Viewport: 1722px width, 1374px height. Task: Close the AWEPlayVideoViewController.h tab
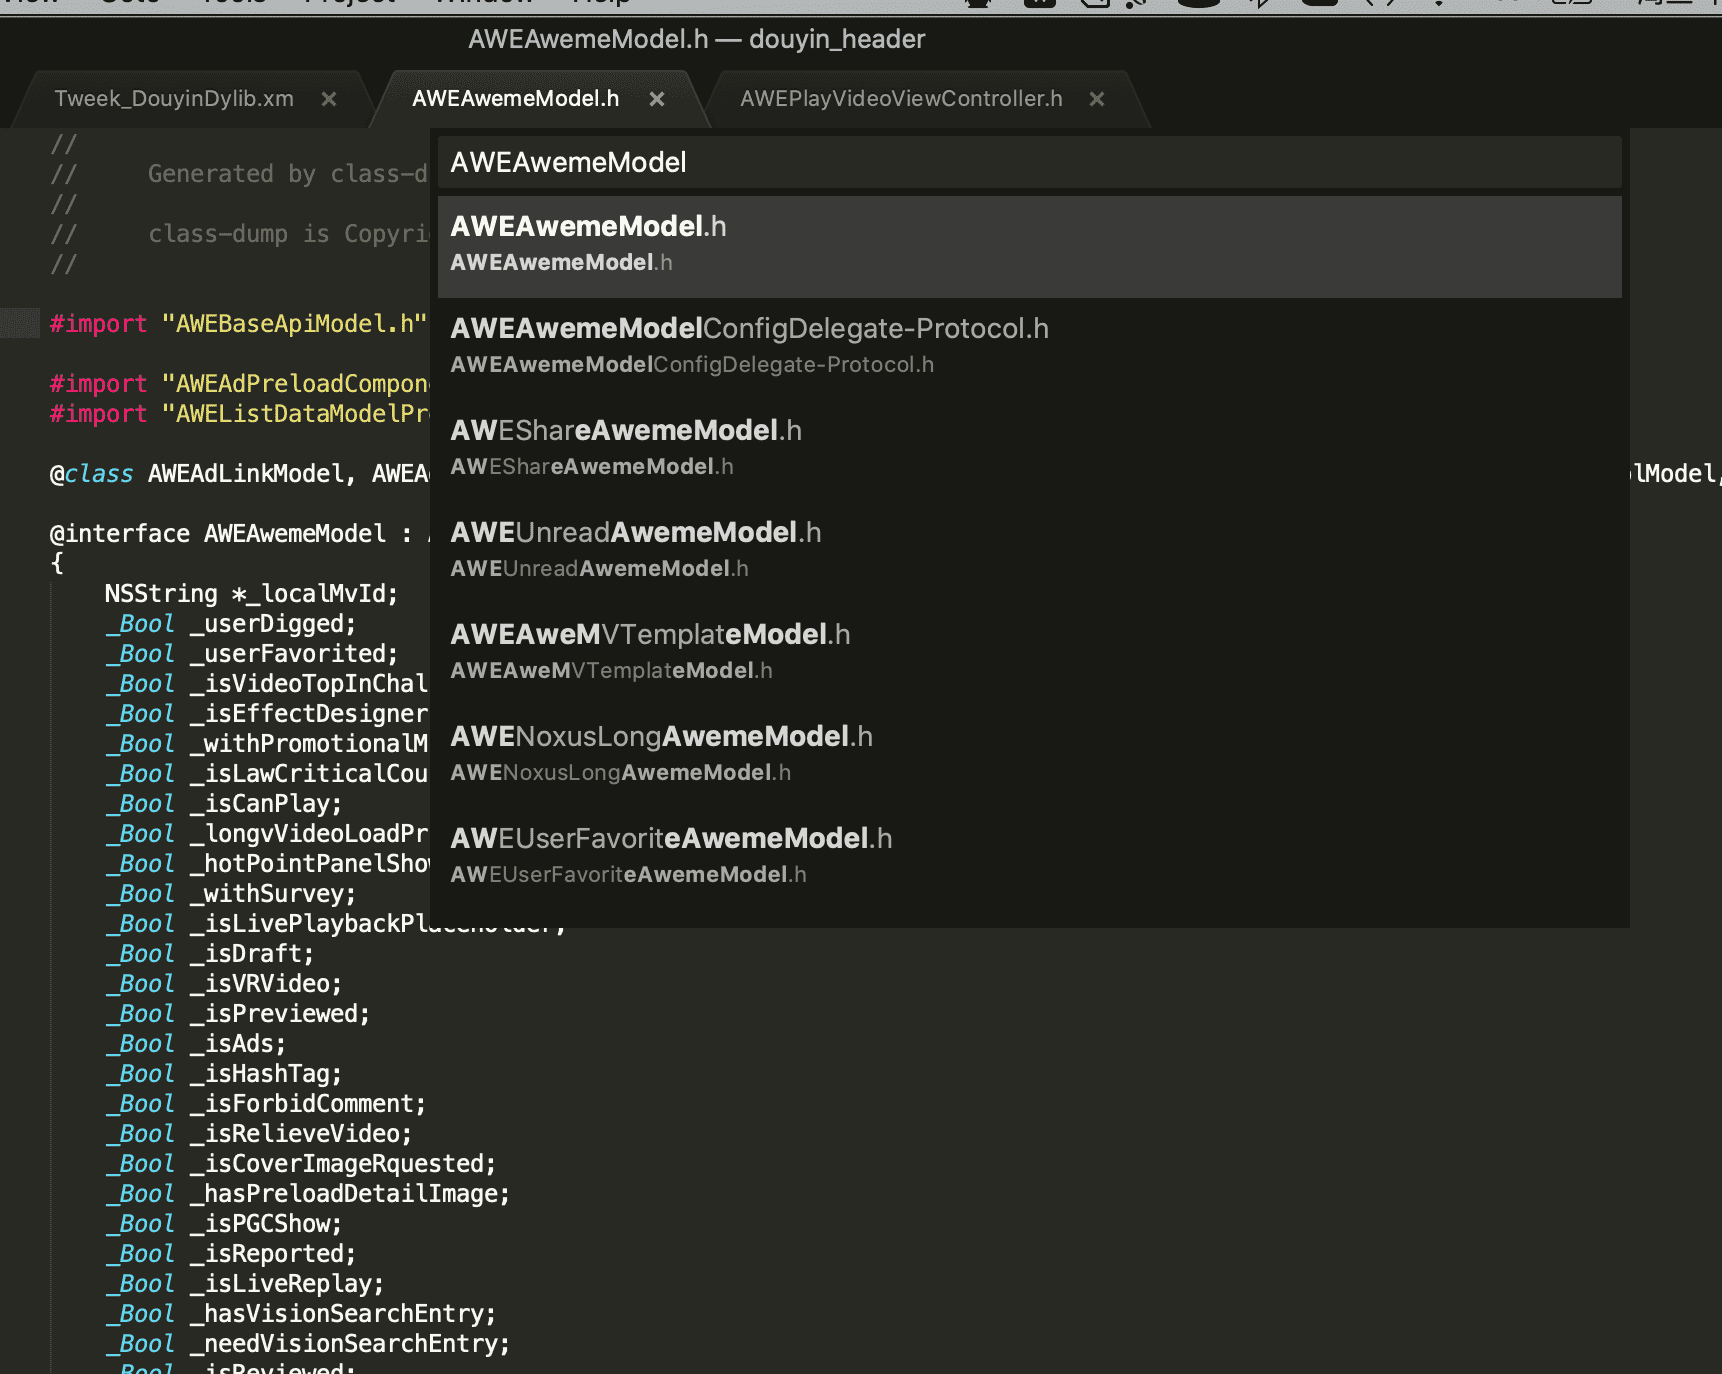(1097, 99)
